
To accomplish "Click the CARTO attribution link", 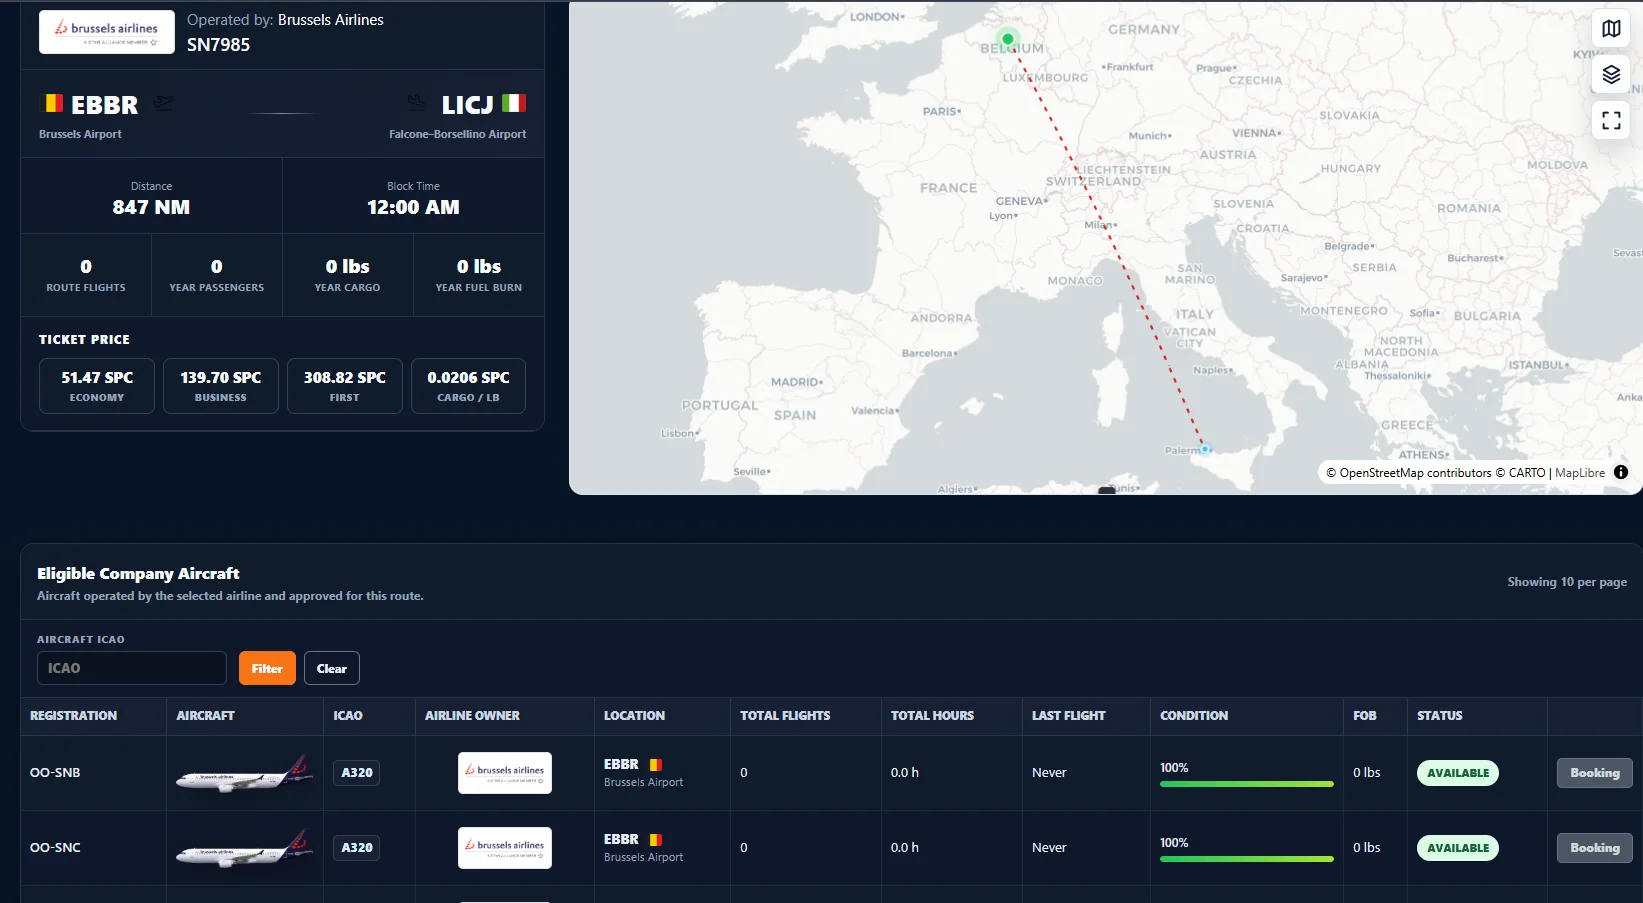I will pos(1527,473).
